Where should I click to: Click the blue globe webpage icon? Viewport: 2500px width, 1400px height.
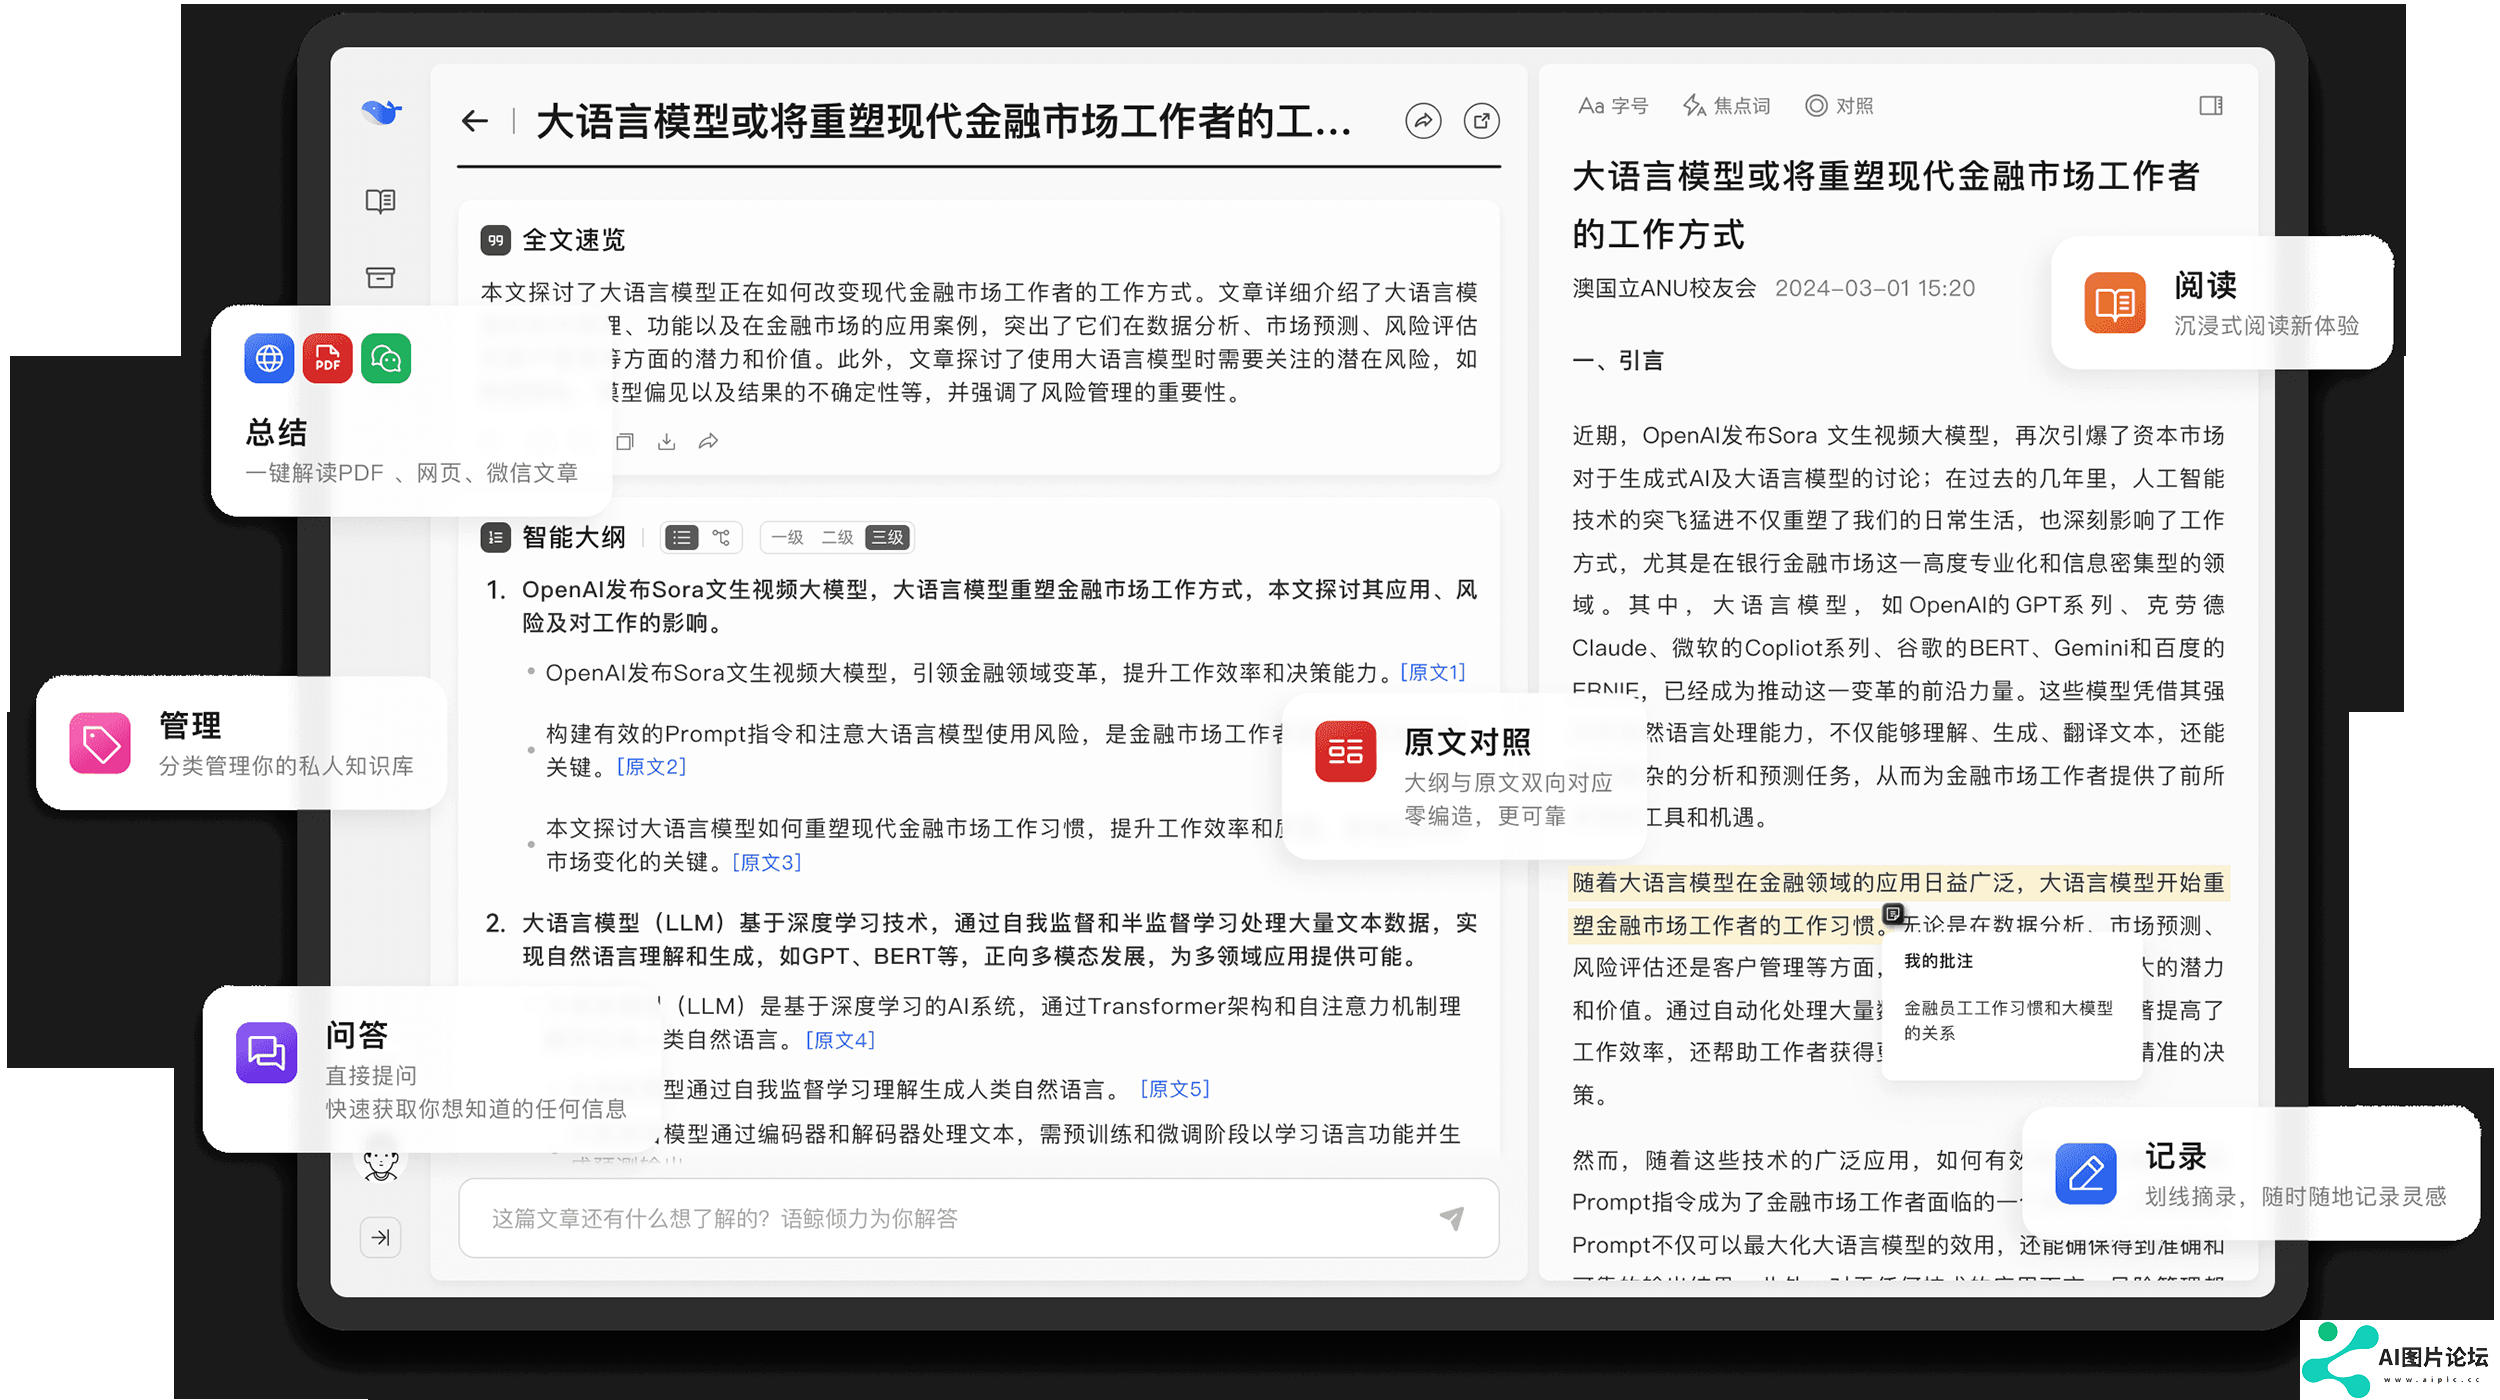[x=269, y=358]
